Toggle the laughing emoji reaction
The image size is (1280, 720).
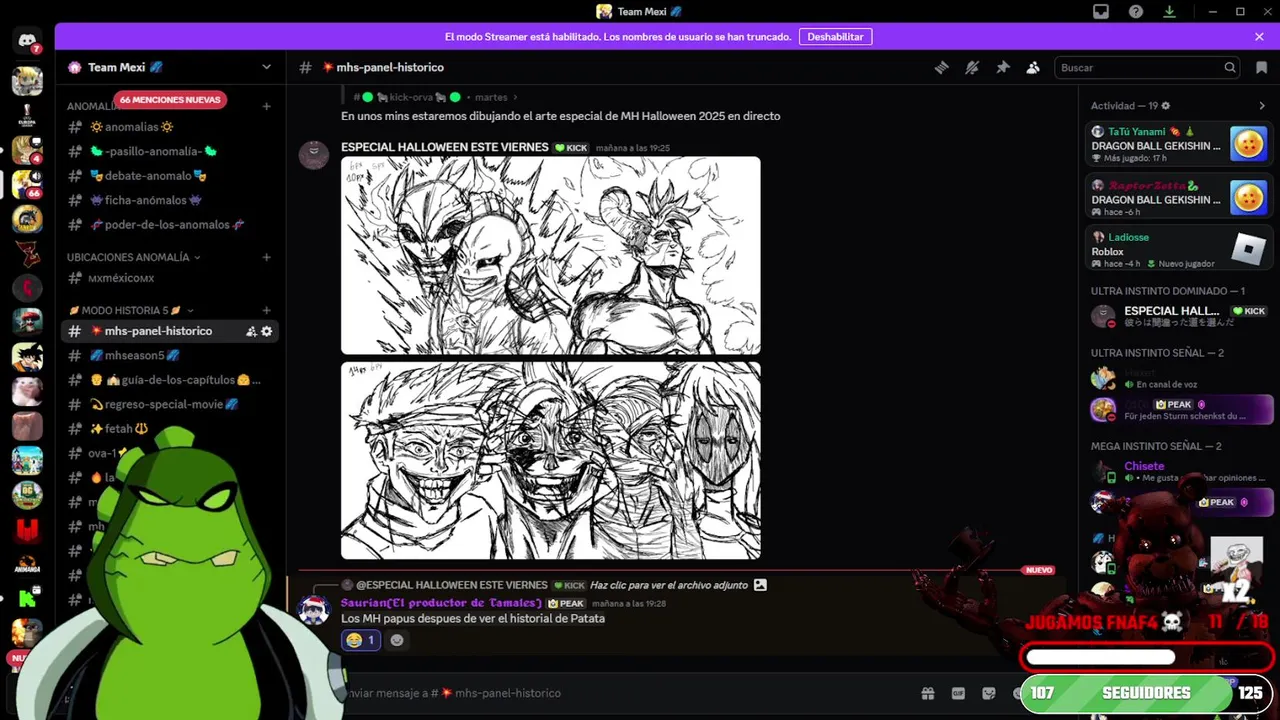361,640
